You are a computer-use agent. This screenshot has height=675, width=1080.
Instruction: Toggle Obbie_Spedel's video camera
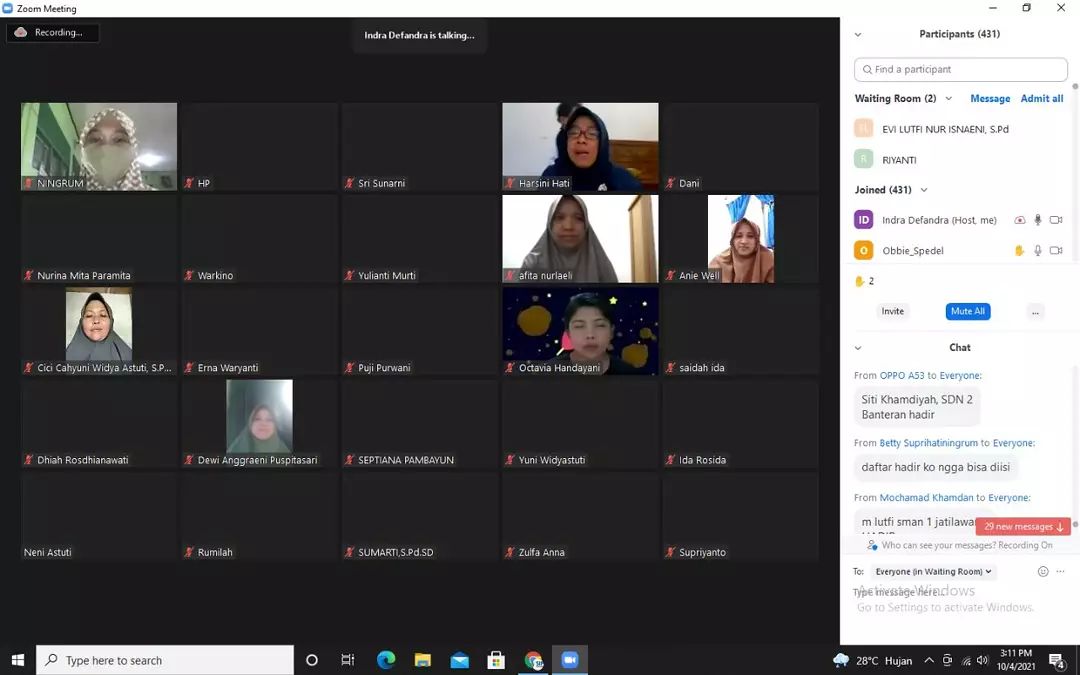[1056, 251]
